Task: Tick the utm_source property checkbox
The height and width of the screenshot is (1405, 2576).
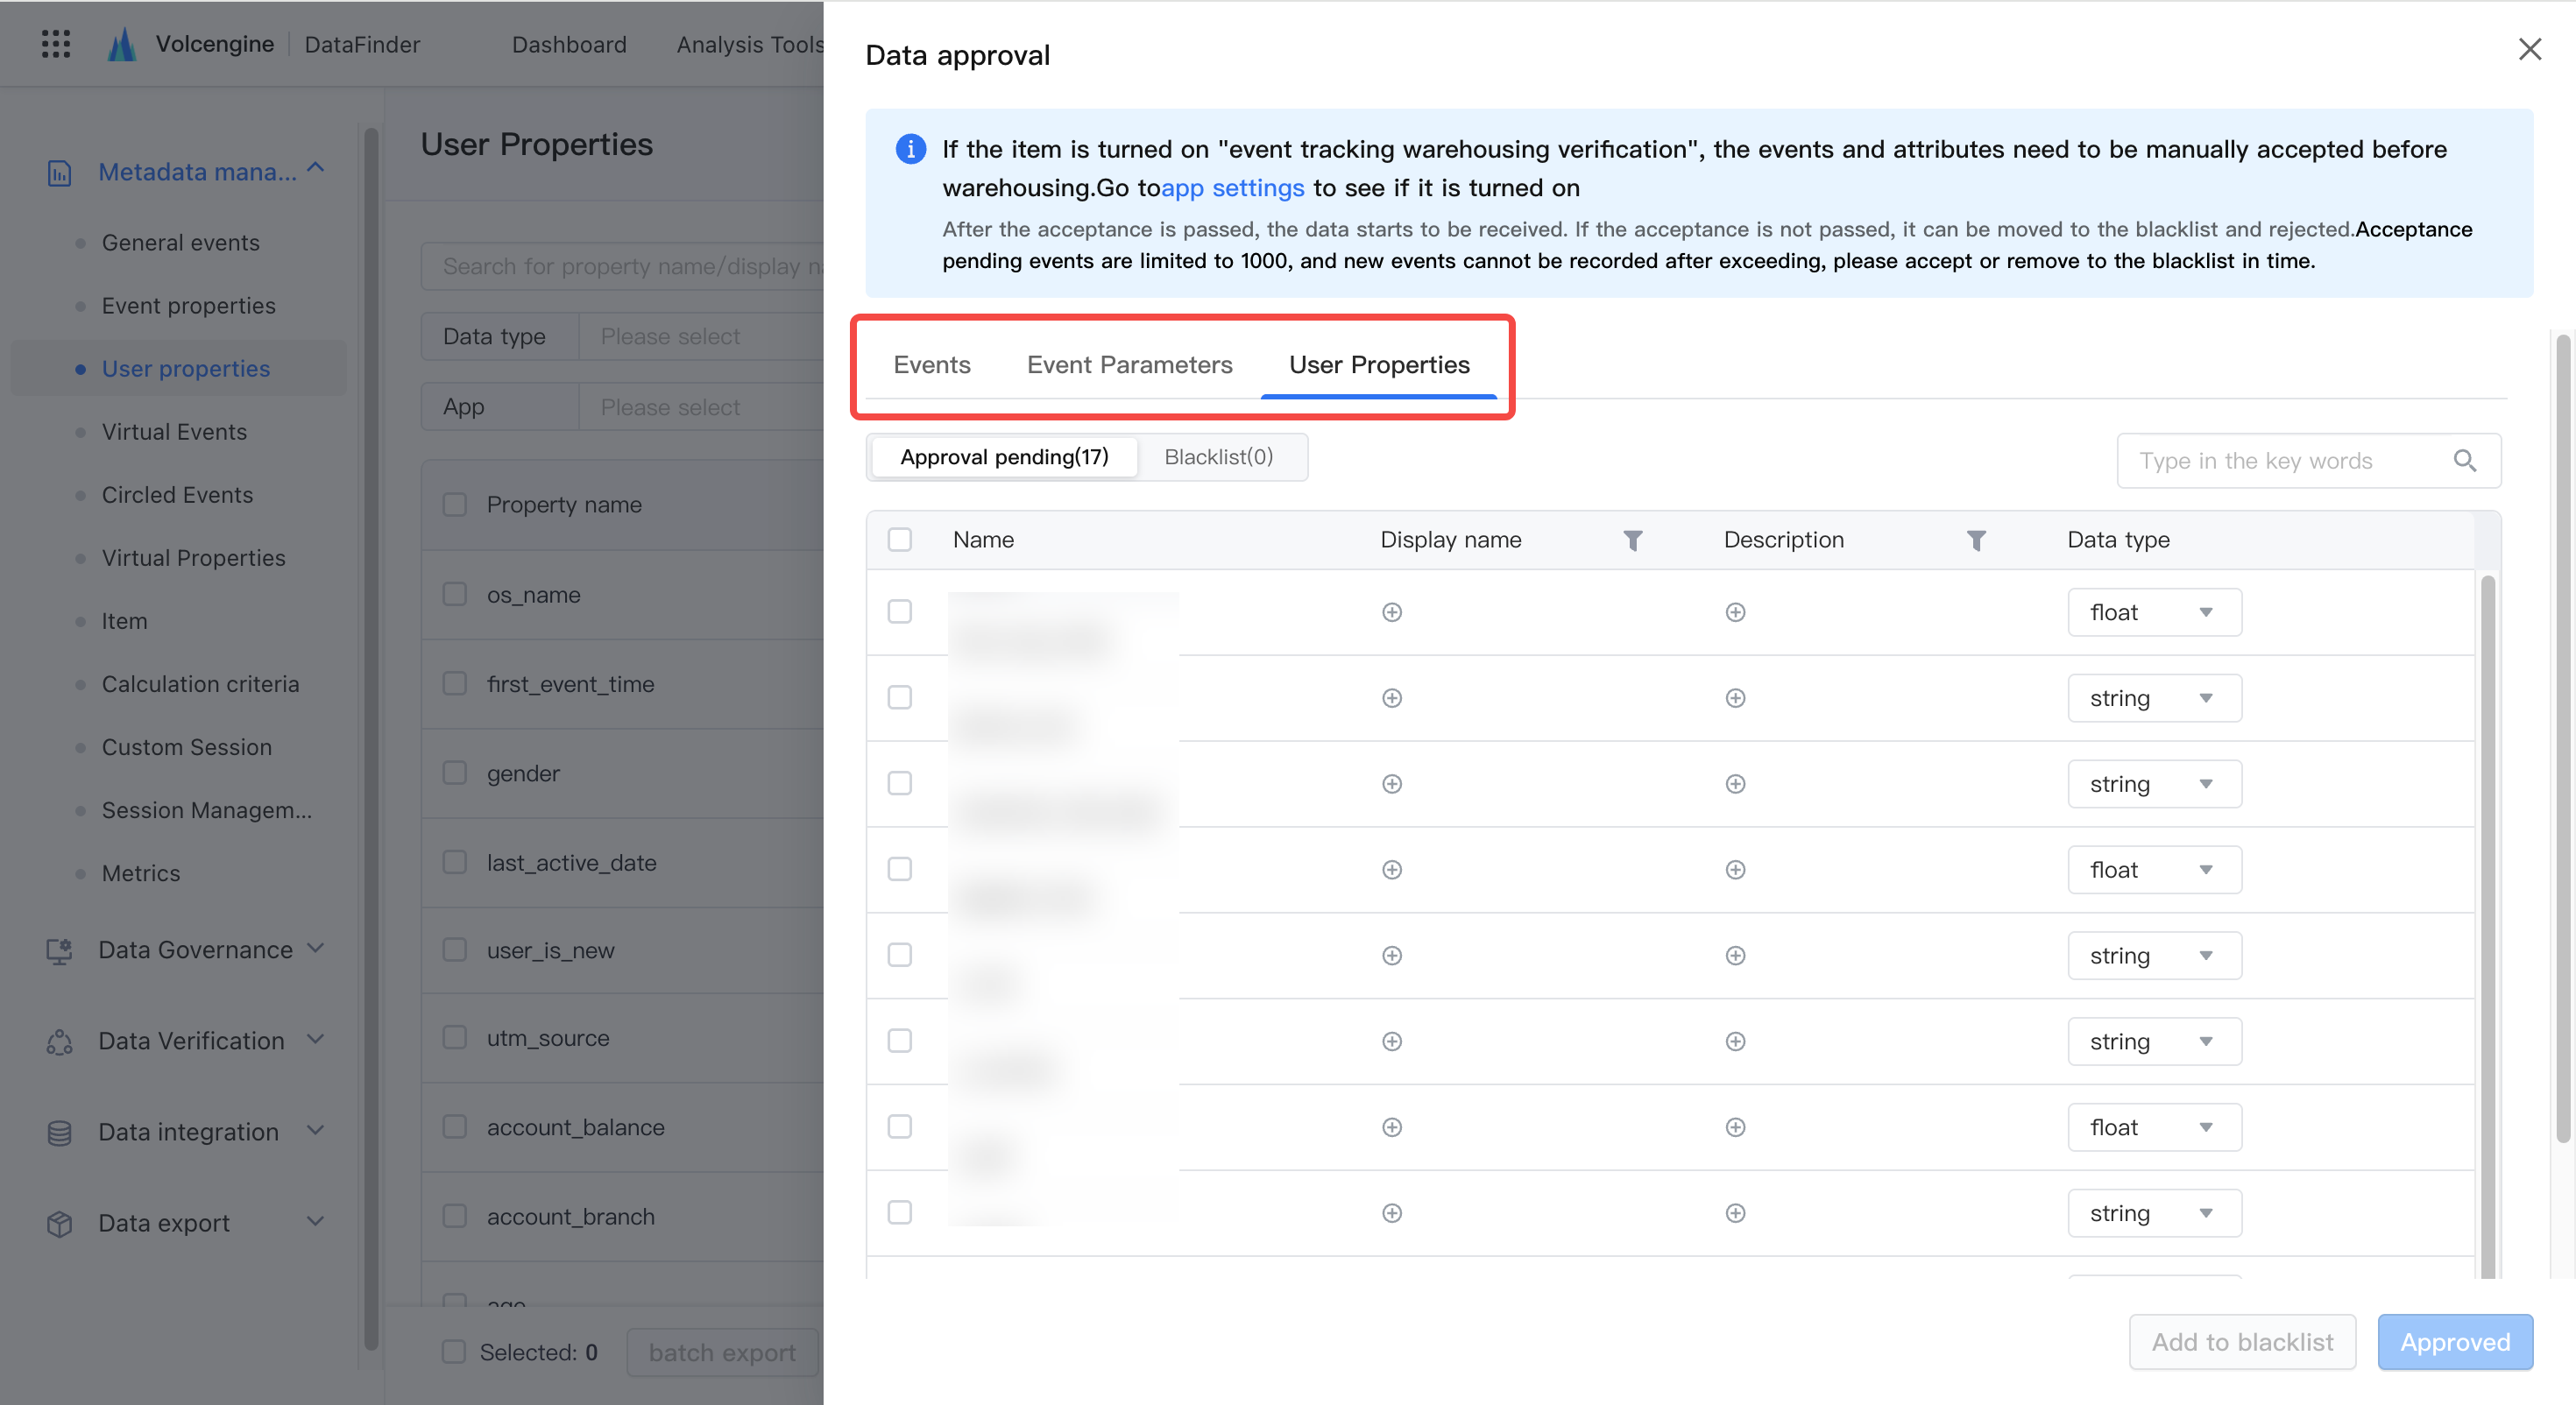Action: pyautogui.click(x=455, y=1037)
